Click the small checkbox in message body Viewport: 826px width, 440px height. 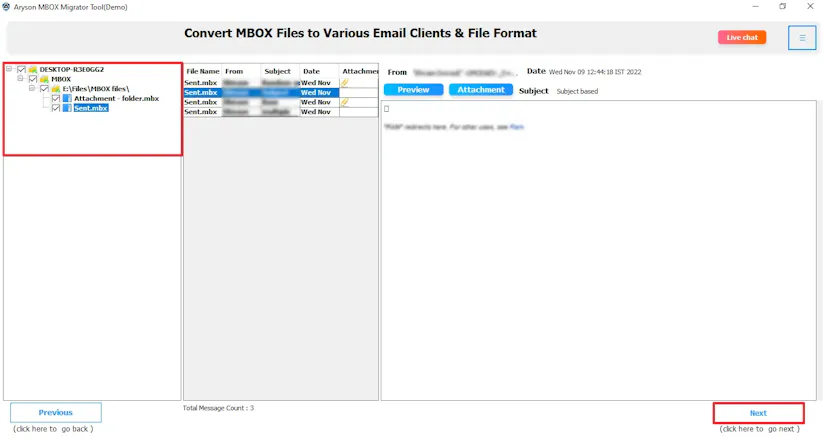(387, 109)
